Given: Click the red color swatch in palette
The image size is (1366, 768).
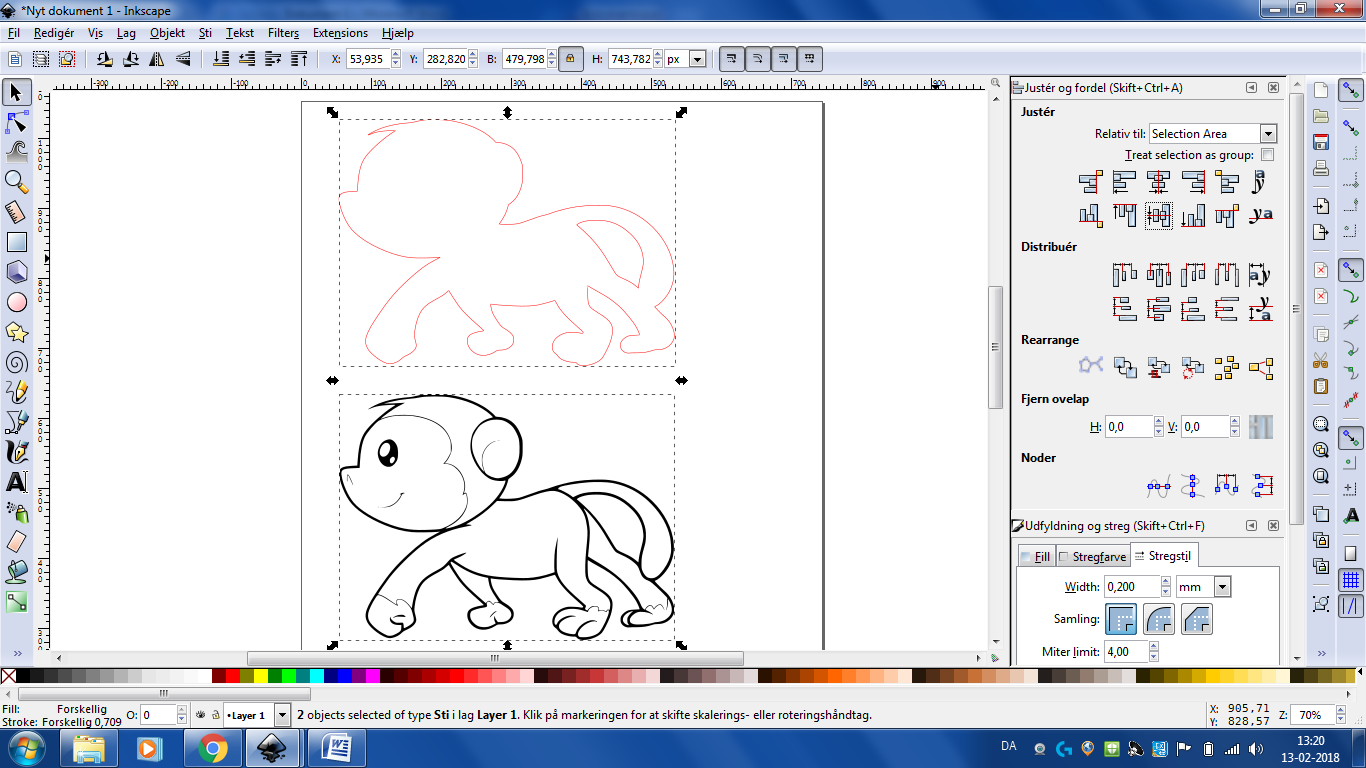Looking at the screenshot, I should point(232,676).
